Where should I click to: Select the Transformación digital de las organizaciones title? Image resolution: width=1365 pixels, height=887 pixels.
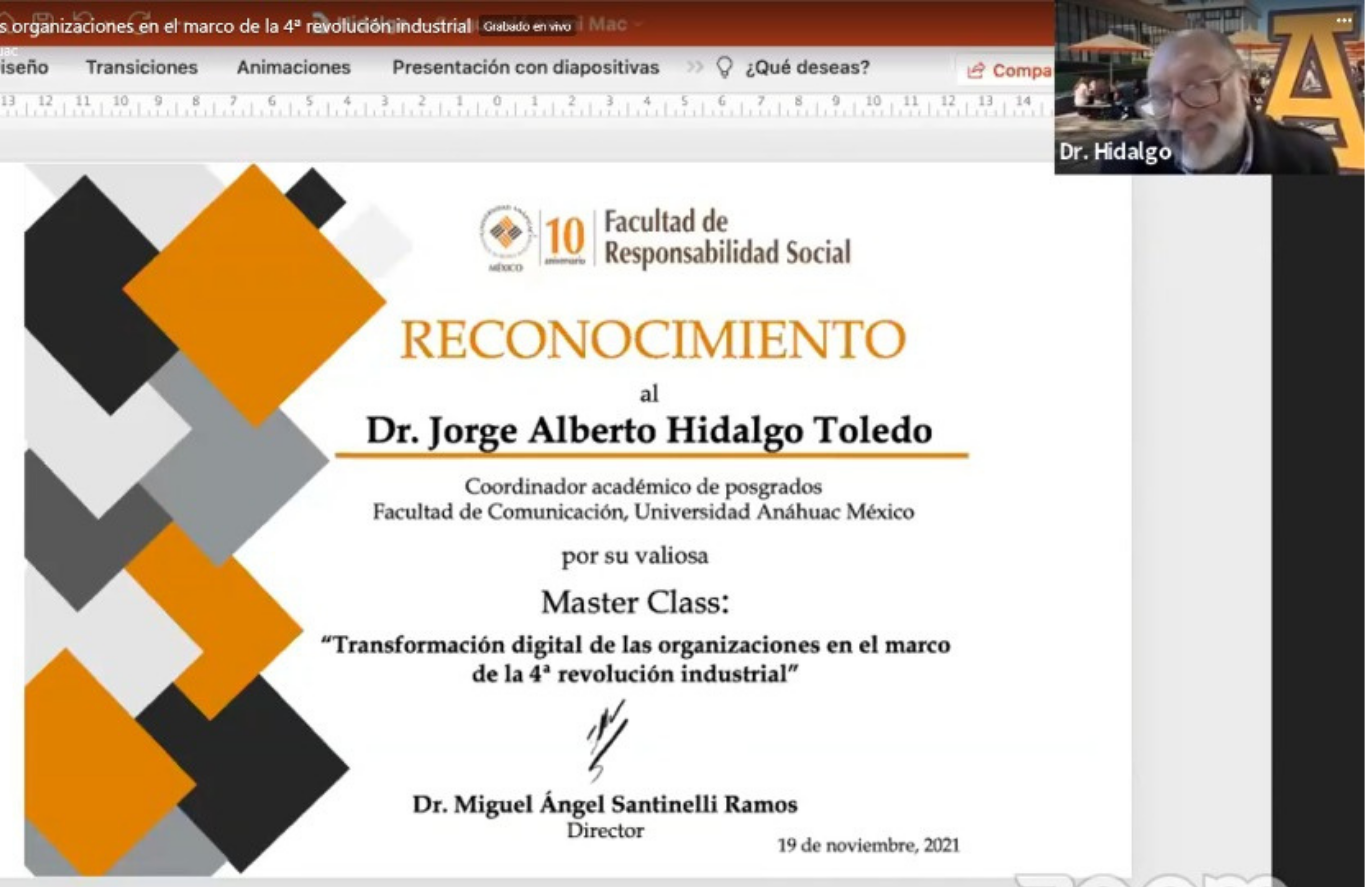635,660
